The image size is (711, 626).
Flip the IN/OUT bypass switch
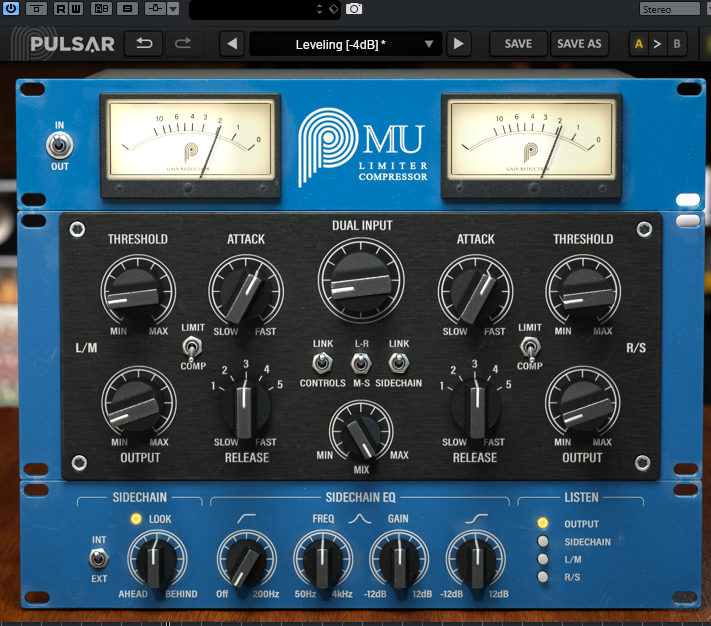coord(59,146)
